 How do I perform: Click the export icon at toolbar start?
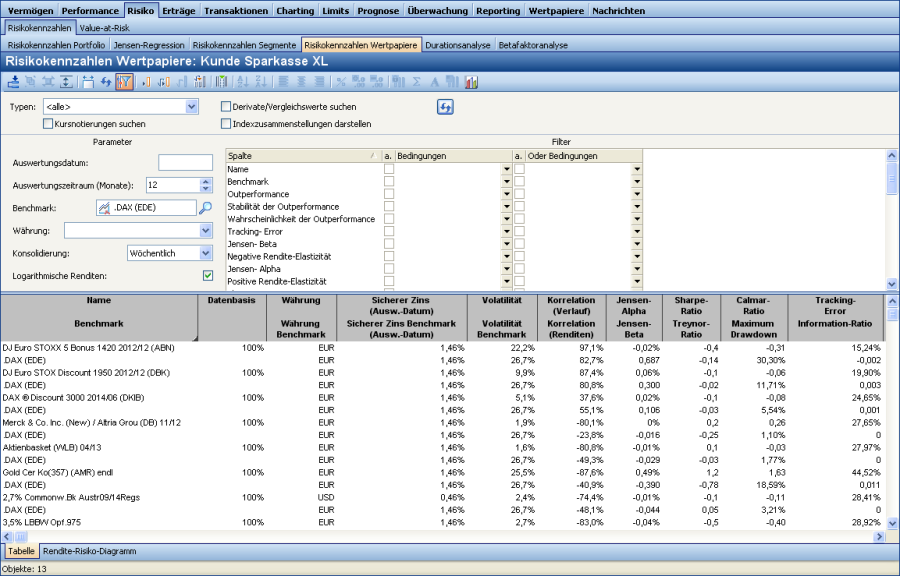[x=14, y=81]
